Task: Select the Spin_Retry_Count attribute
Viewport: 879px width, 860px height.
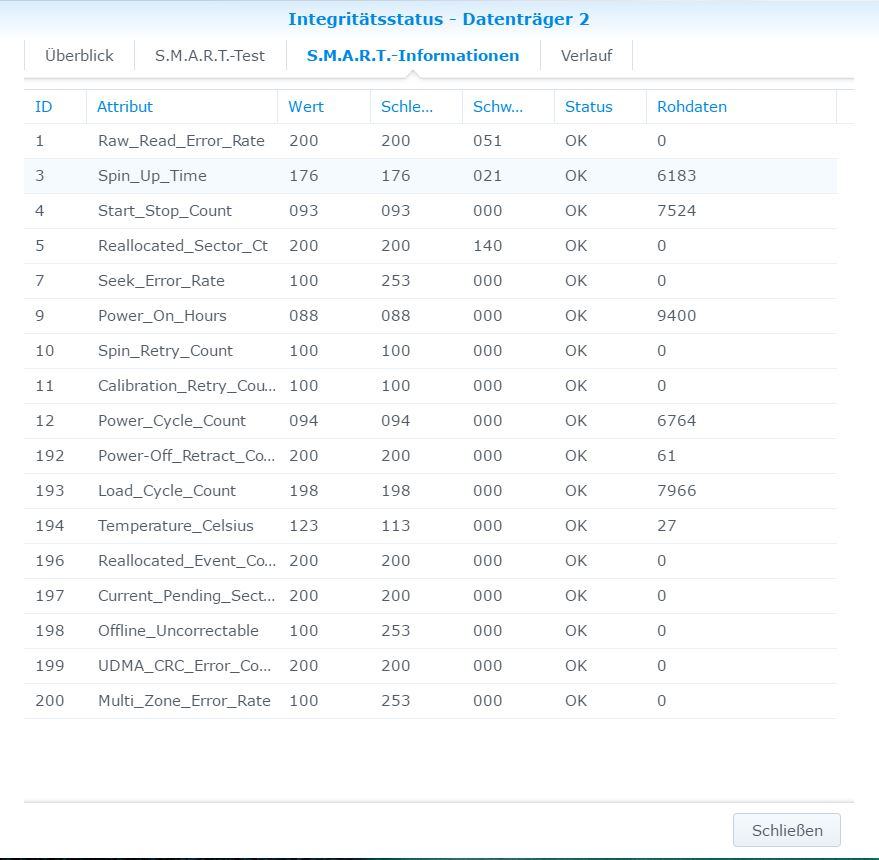Action: [x=165, y=351]
